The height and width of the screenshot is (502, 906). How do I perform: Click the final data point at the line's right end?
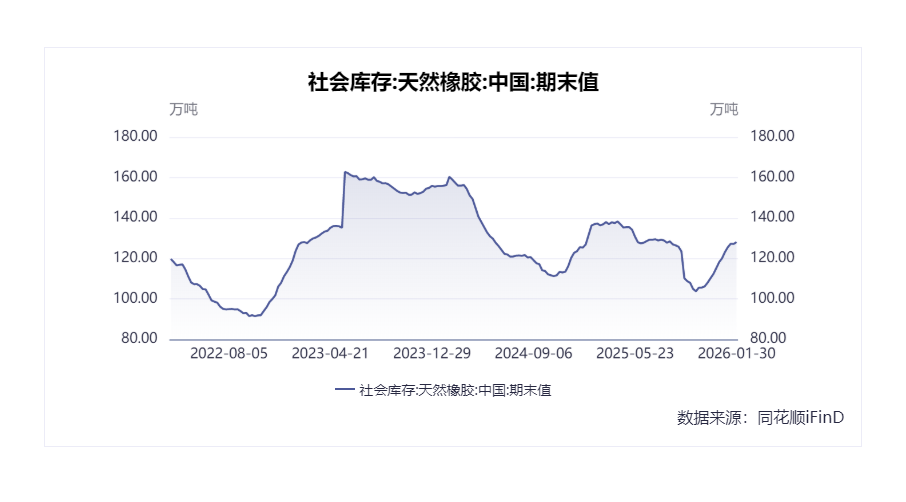pyautogui.click(x=736, y=242)
